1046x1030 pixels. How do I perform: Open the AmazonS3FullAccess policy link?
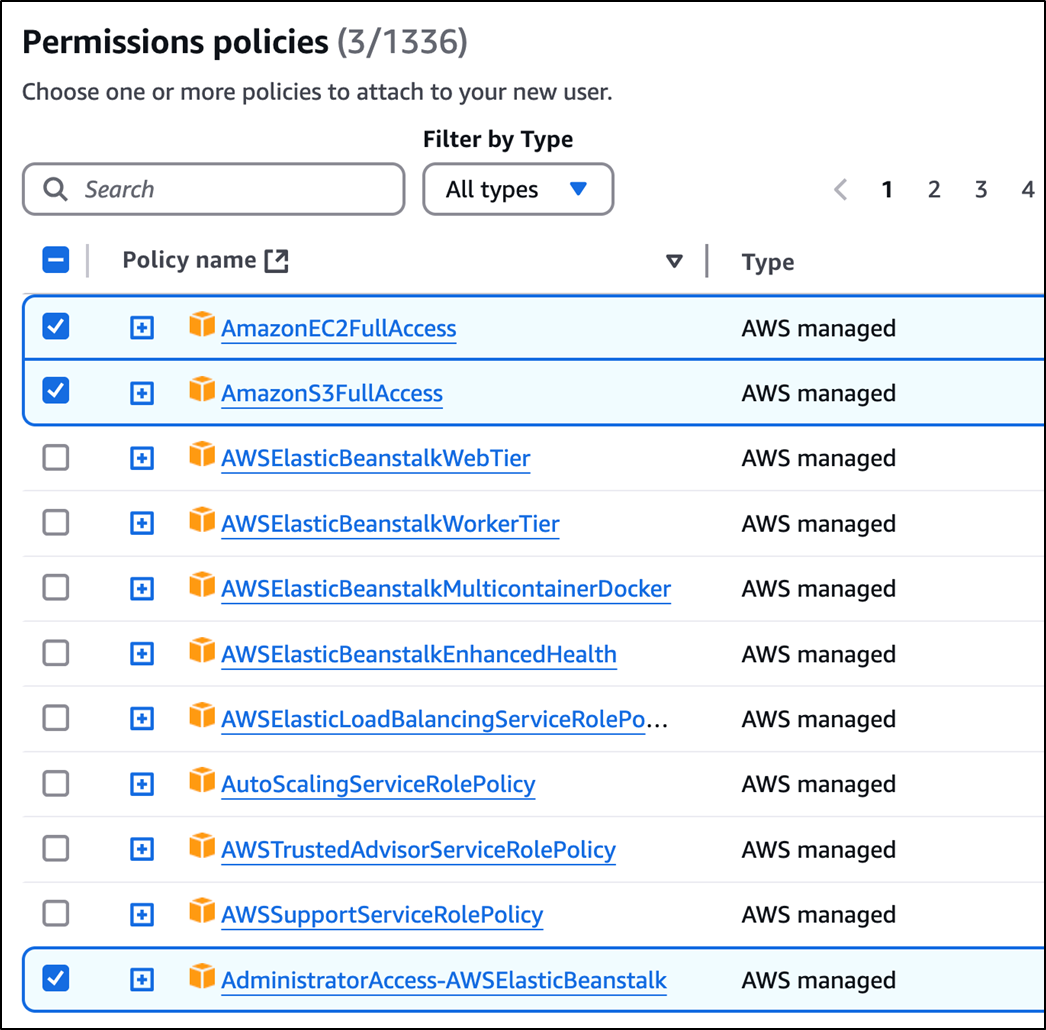(332, 394)
